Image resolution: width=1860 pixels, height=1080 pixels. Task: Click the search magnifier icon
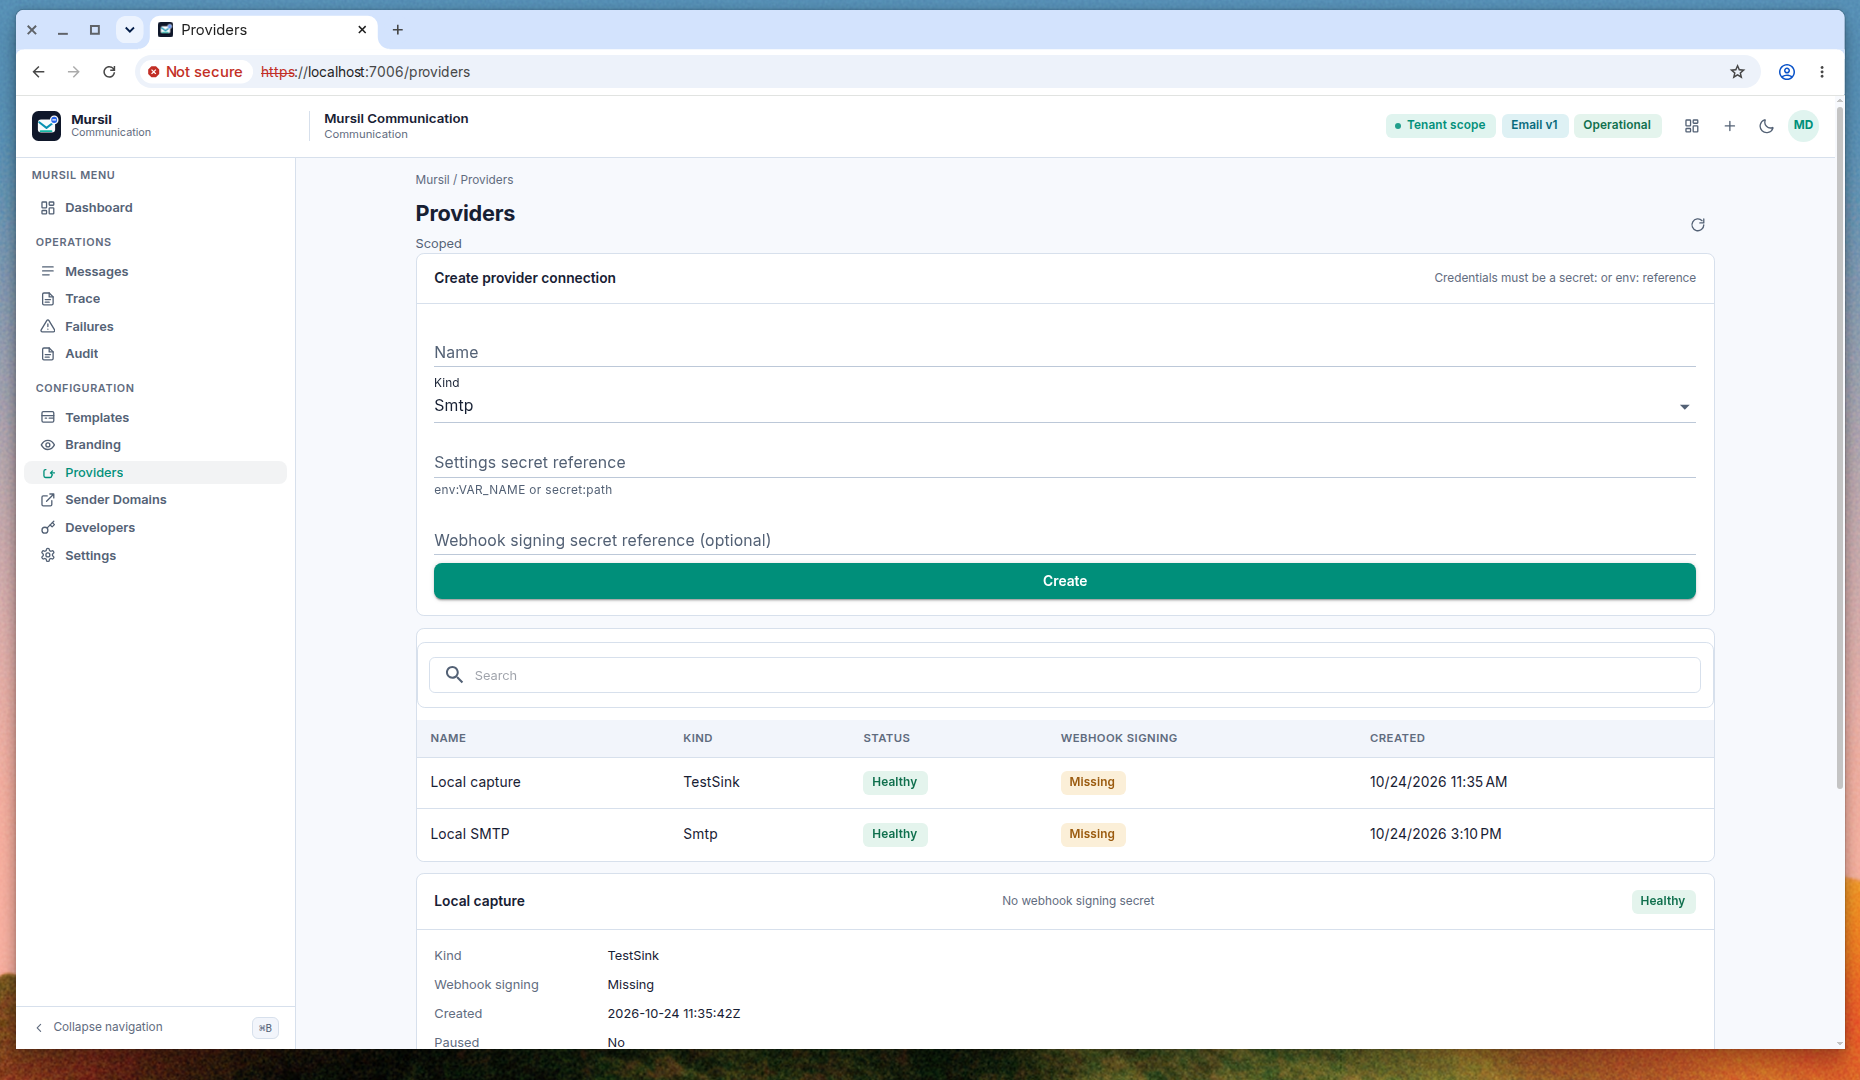point(454,675)
